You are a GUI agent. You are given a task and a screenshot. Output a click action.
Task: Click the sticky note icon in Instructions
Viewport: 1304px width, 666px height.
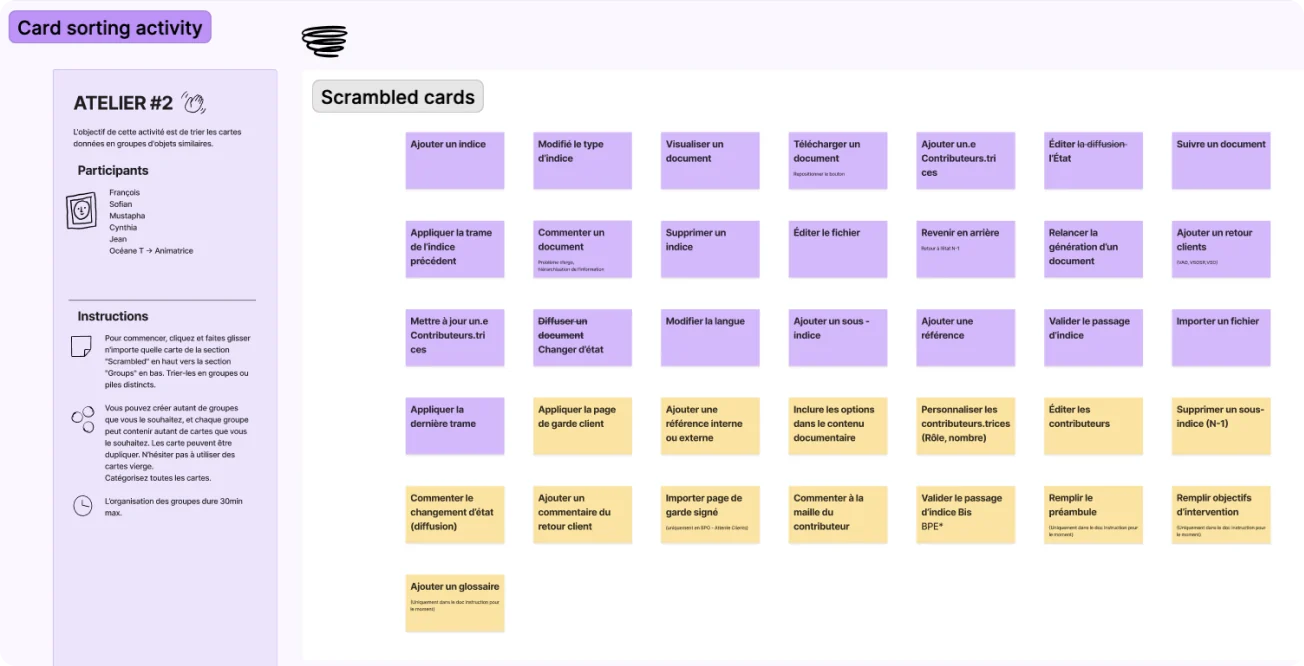point(81,347)
